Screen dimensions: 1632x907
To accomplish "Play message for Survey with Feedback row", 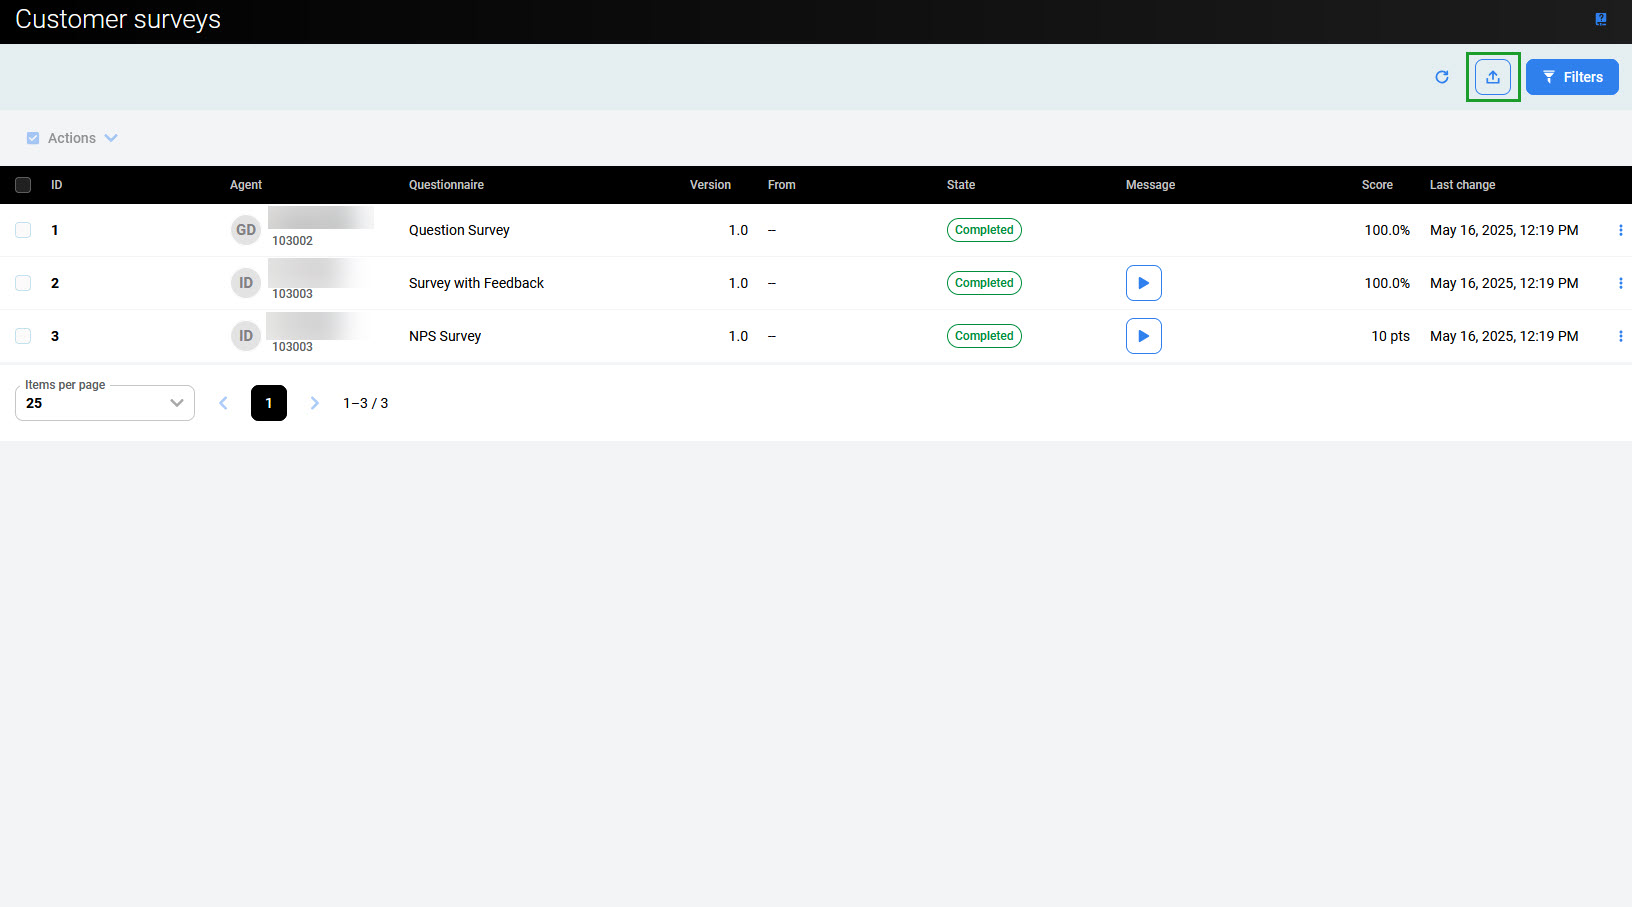I will pos(1143,283).
